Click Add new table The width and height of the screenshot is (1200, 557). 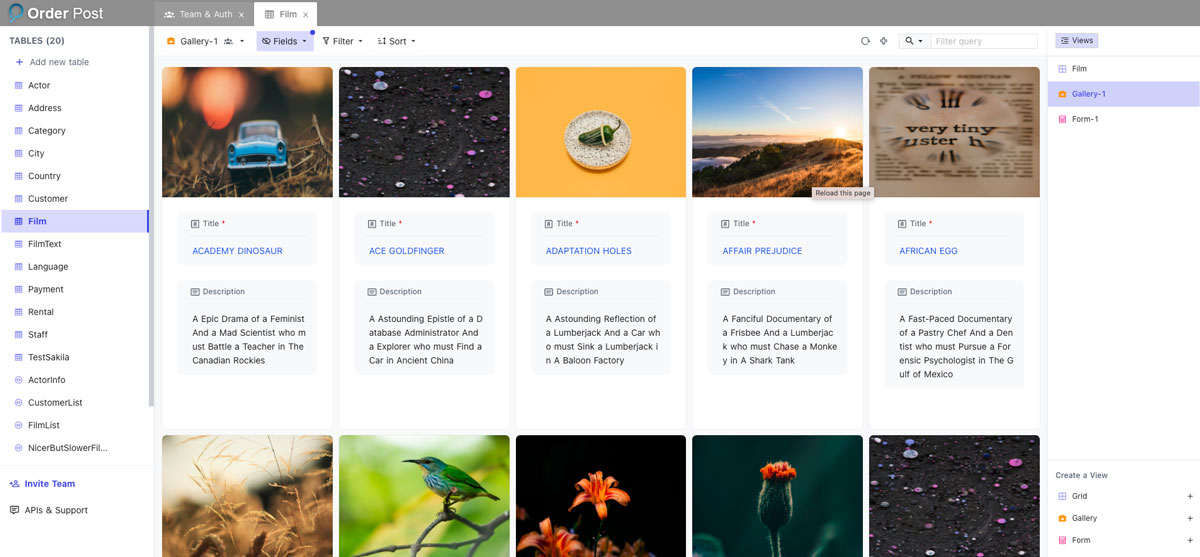tap(59, 62)
